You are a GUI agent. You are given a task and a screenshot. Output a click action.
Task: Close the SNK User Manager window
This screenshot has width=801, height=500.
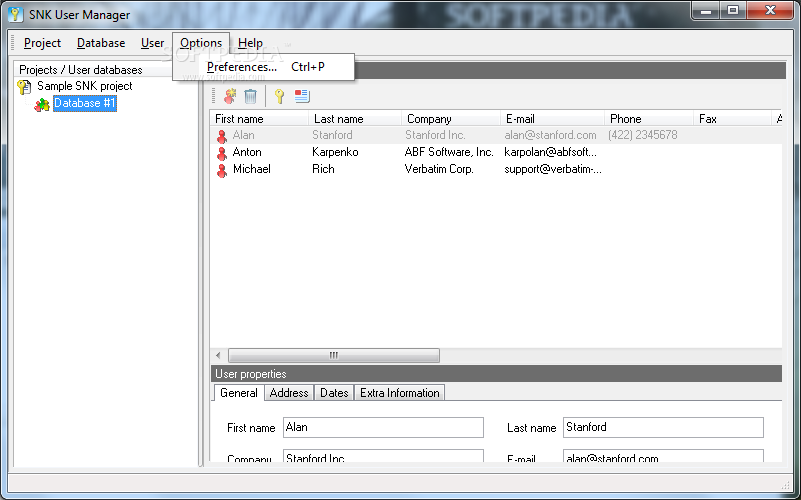(x=770, y=10)
